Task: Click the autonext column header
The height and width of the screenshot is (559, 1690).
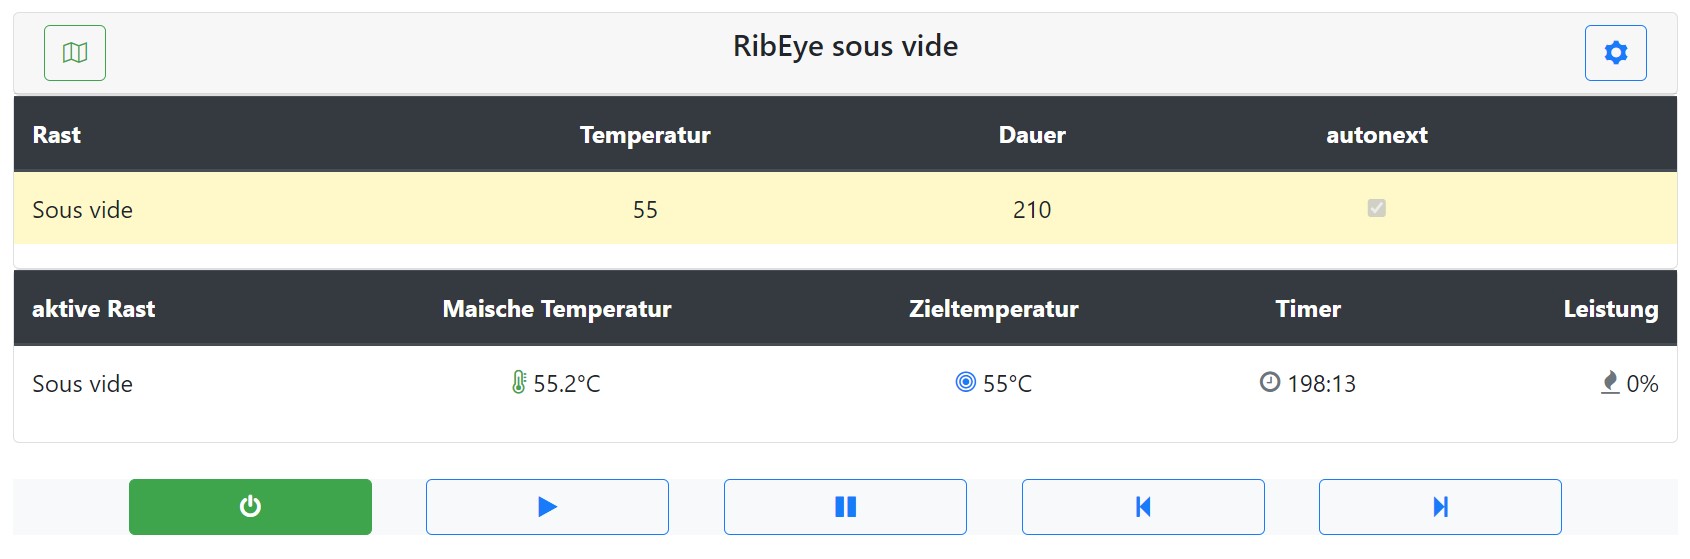Action: (x=1377, y=135)
